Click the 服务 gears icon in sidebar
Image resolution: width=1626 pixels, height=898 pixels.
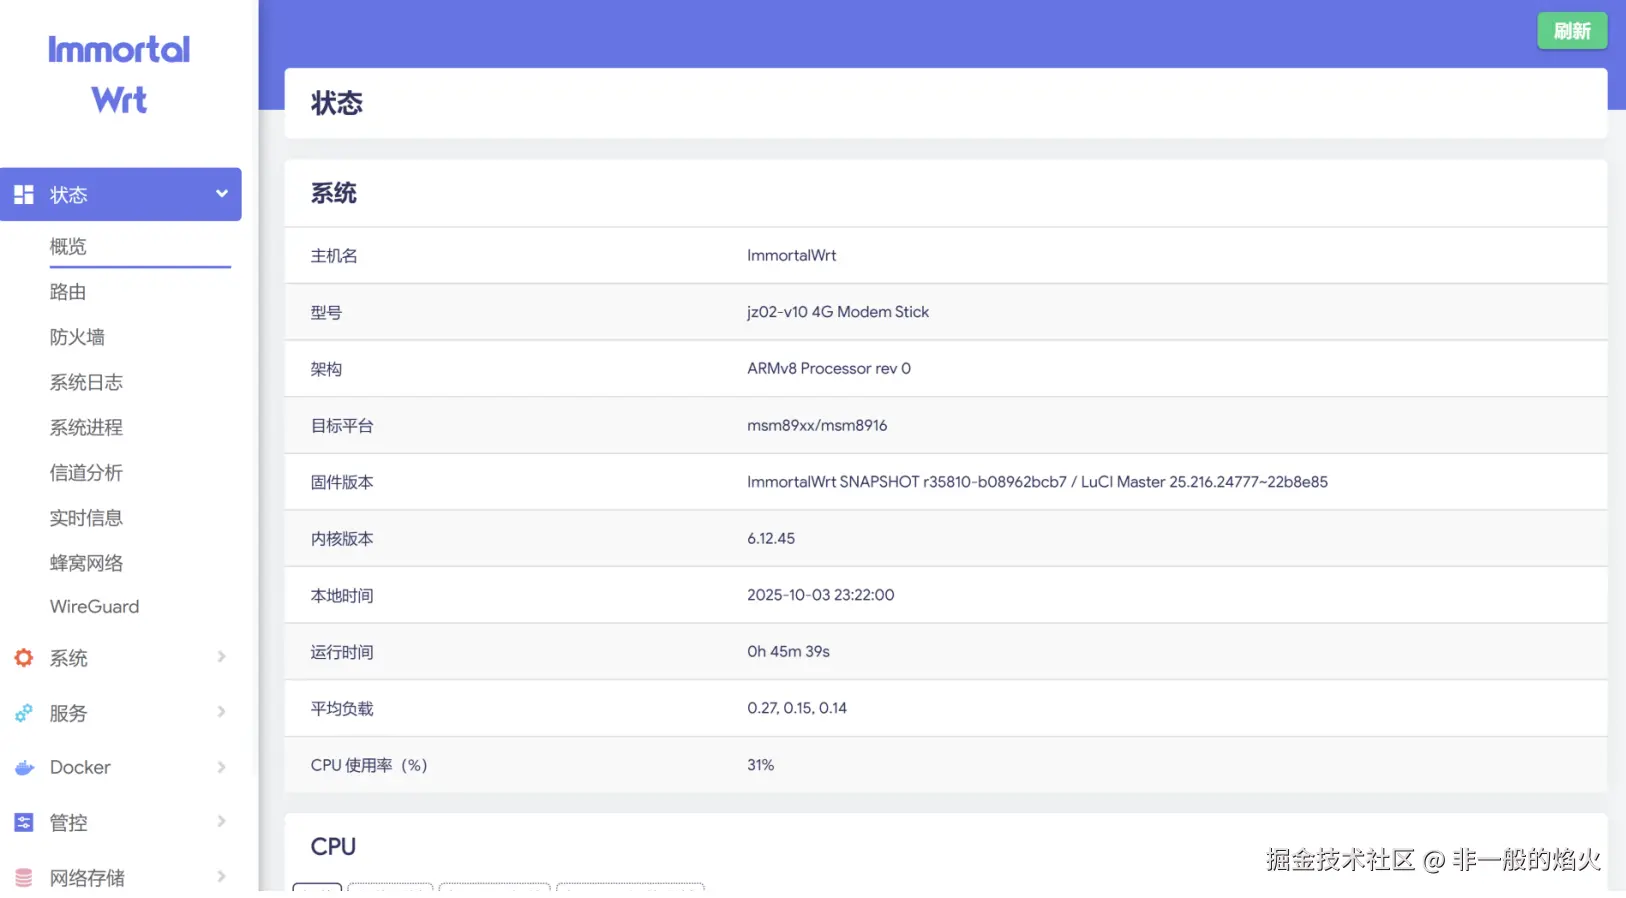(x=24, y=713)
